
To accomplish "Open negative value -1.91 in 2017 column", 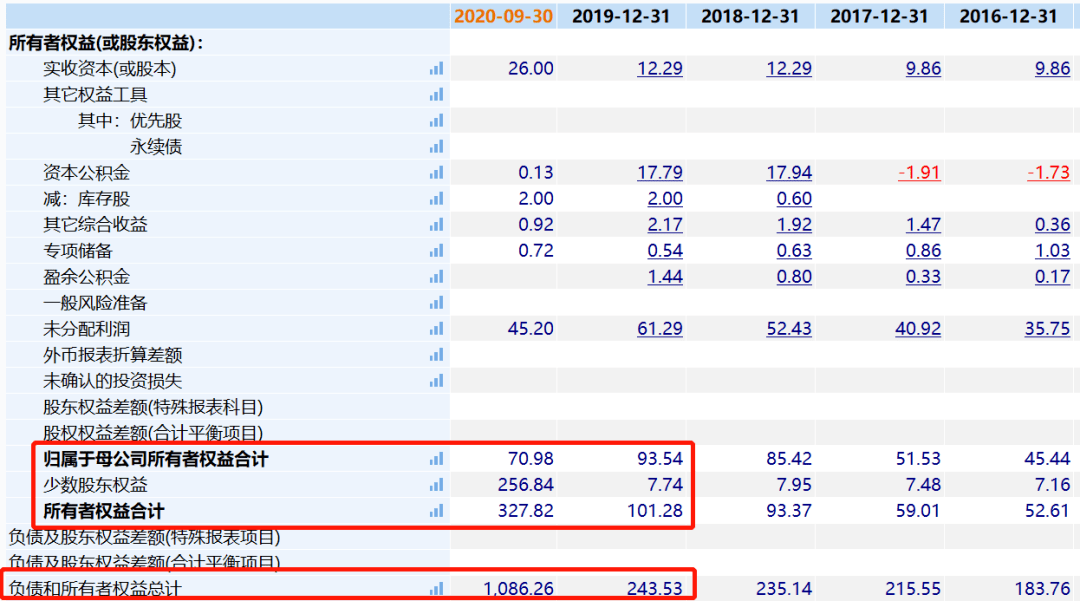I will [919, 173].
